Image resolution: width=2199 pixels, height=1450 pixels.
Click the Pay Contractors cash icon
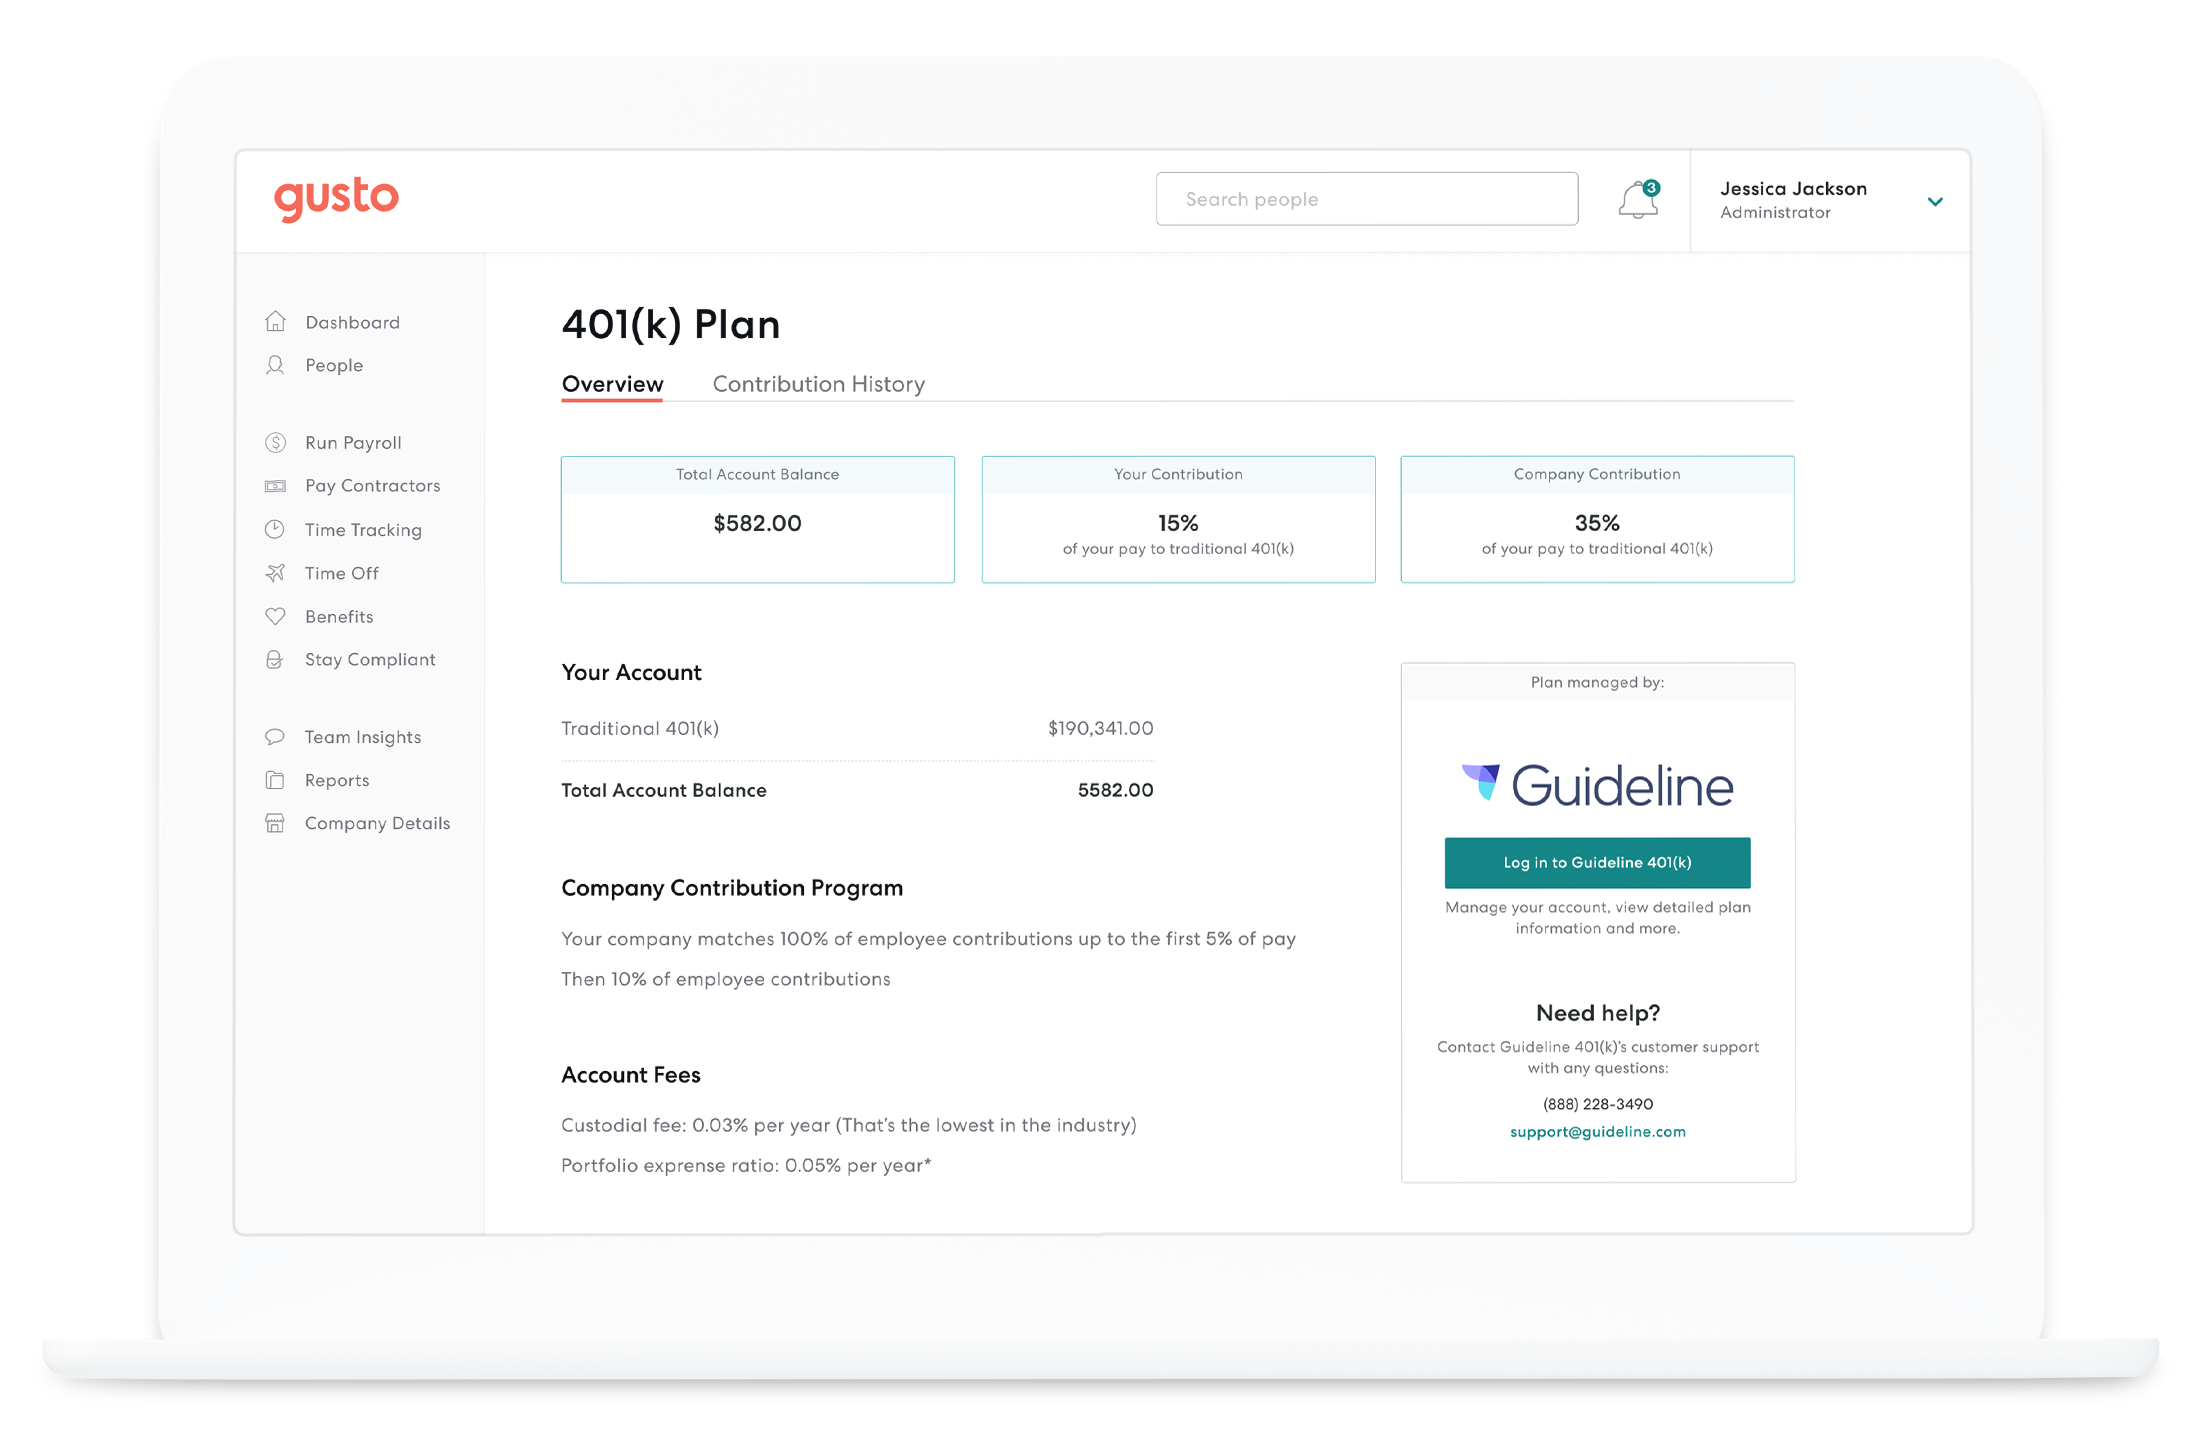(275, 486)
